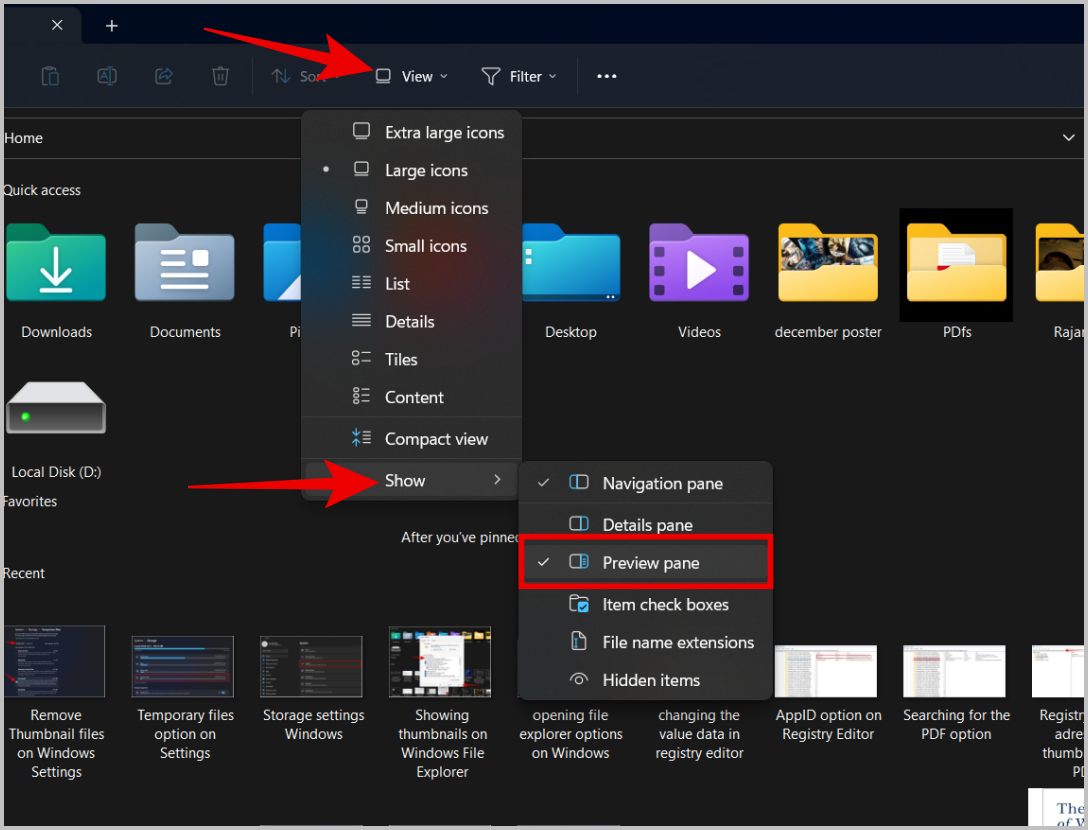Screen dimensions: 1088x830
Task: Switch view to Large icons
Action: [426, 170]
